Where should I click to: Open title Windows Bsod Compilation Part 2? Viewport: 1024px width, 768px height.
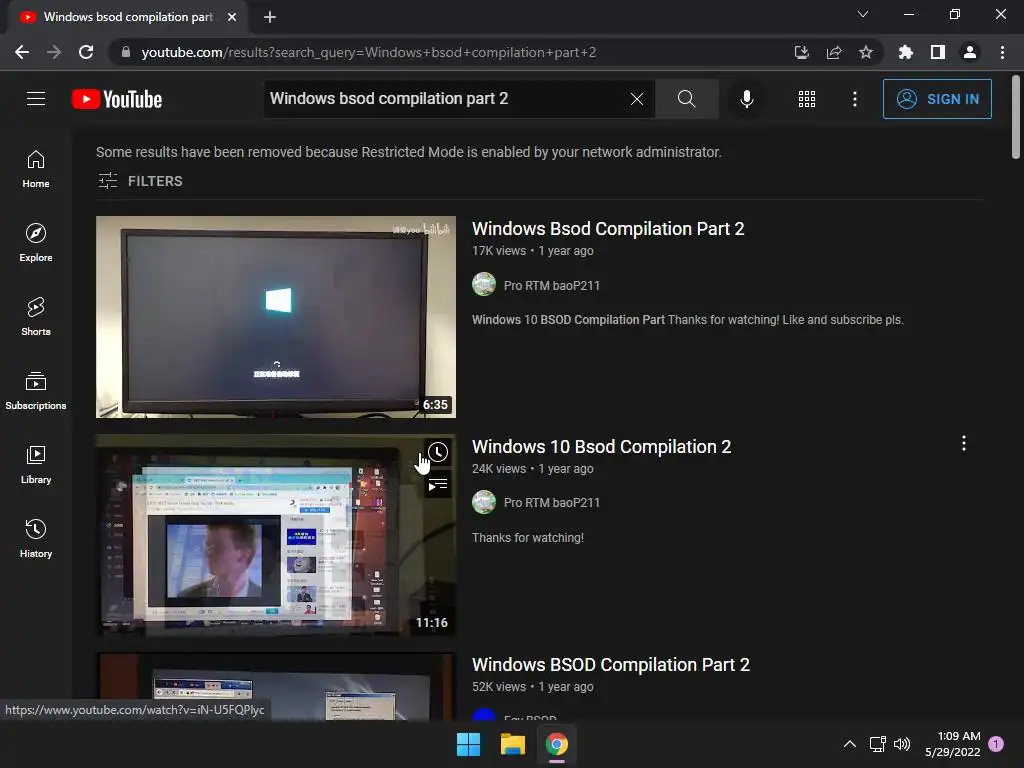coord(608,229)
